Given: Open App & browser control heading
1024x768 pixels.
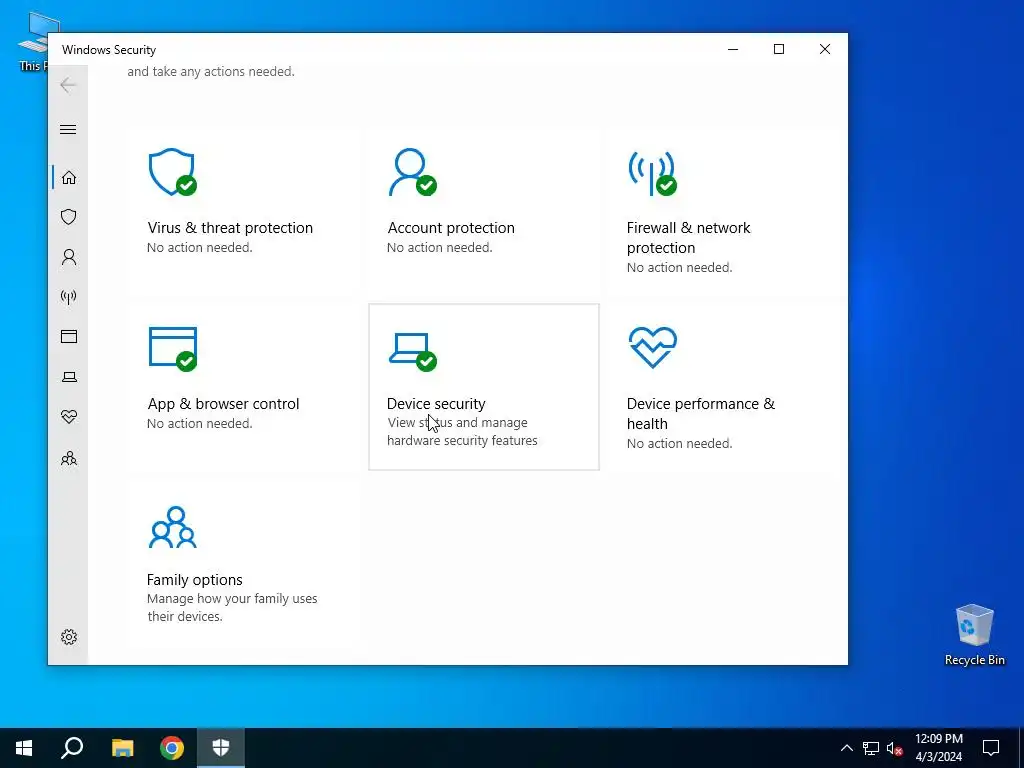Looking at the screenshot, I should coord(223,404).
